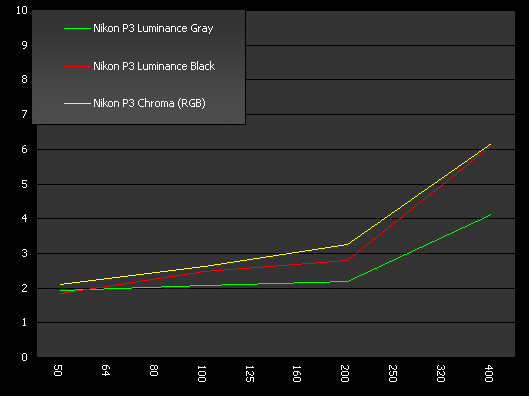Click the x-axis label 320
Viewport: 529px width, 396px height.
coord(441,373)
